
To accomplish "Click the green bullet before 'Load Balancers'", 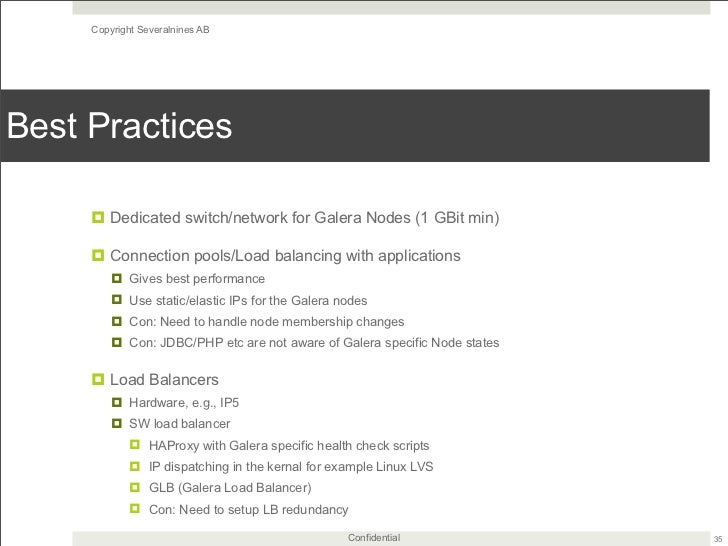I will [x=98, y=379].
